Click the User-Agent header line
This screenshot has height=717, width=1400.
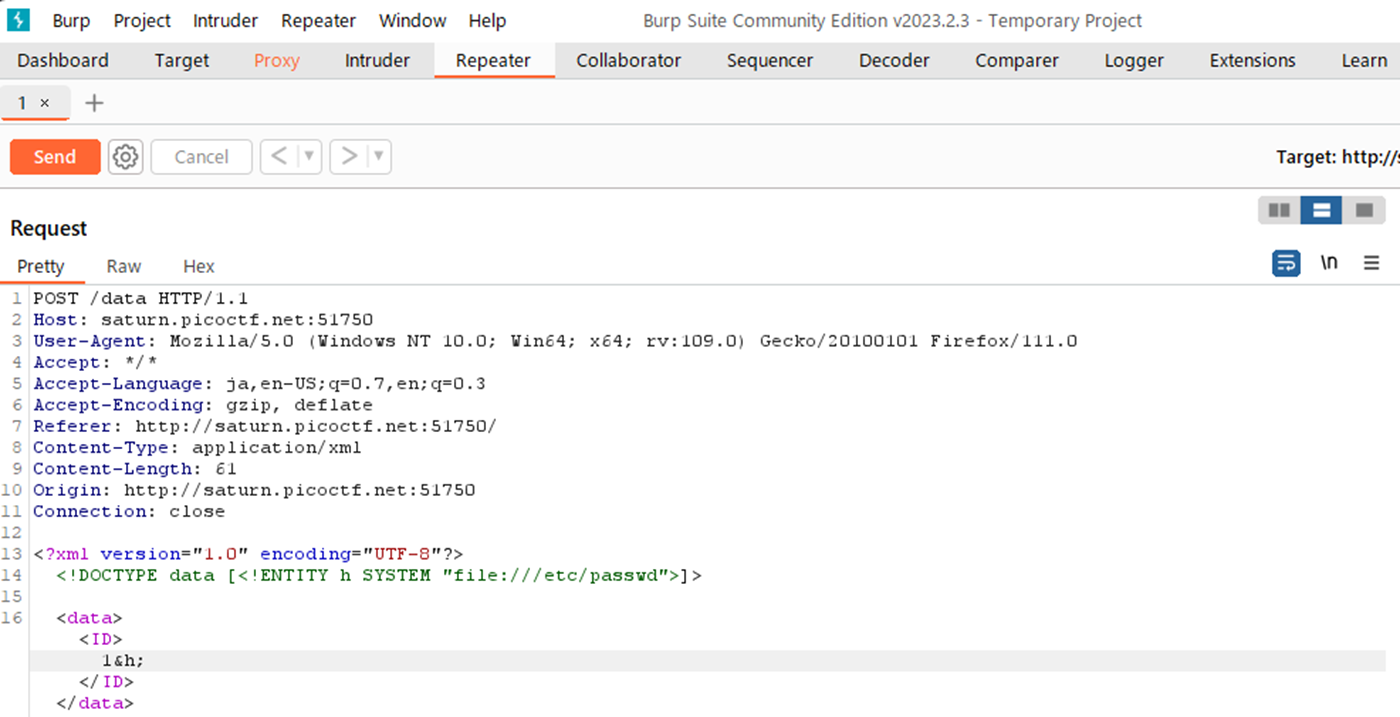coord(555,341)
